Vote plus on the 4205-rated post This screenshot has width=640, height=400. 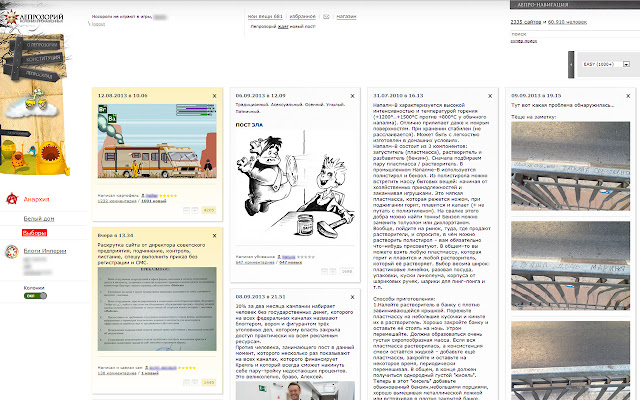pos(195,210)
